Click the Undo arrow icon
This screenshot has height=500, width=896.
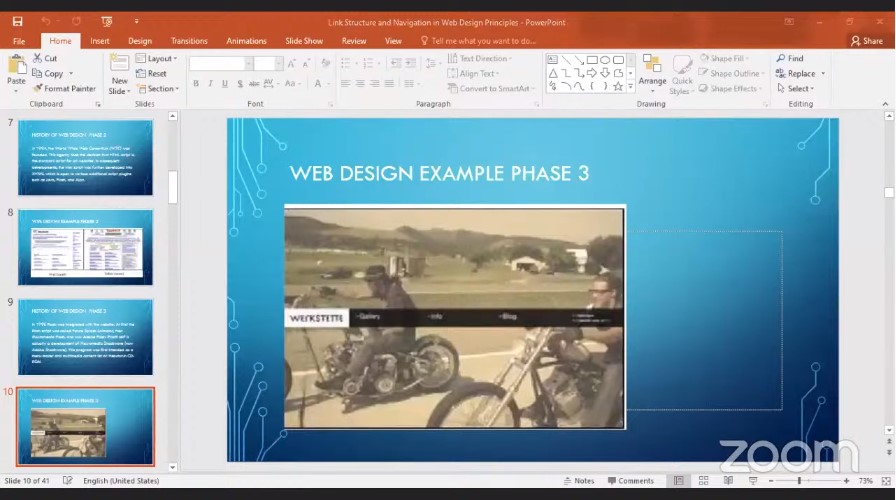pos(46,22)
